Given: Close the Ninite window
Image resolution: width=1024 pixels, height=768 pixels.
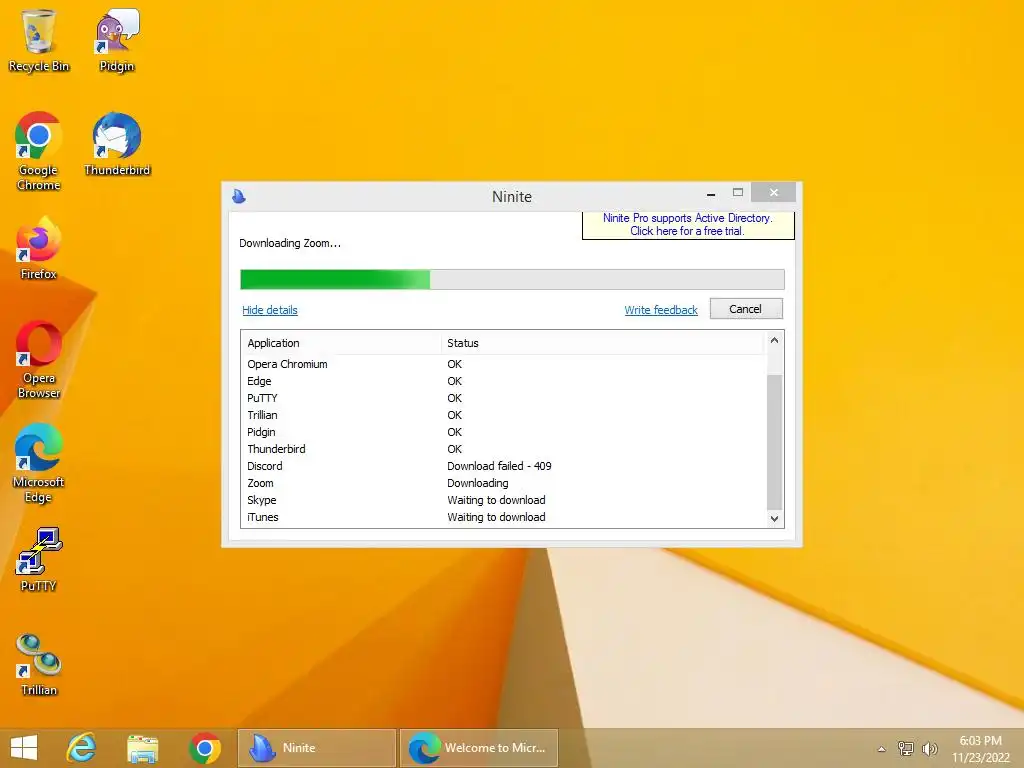Looking at the screenshot, I should coord(773,193).
